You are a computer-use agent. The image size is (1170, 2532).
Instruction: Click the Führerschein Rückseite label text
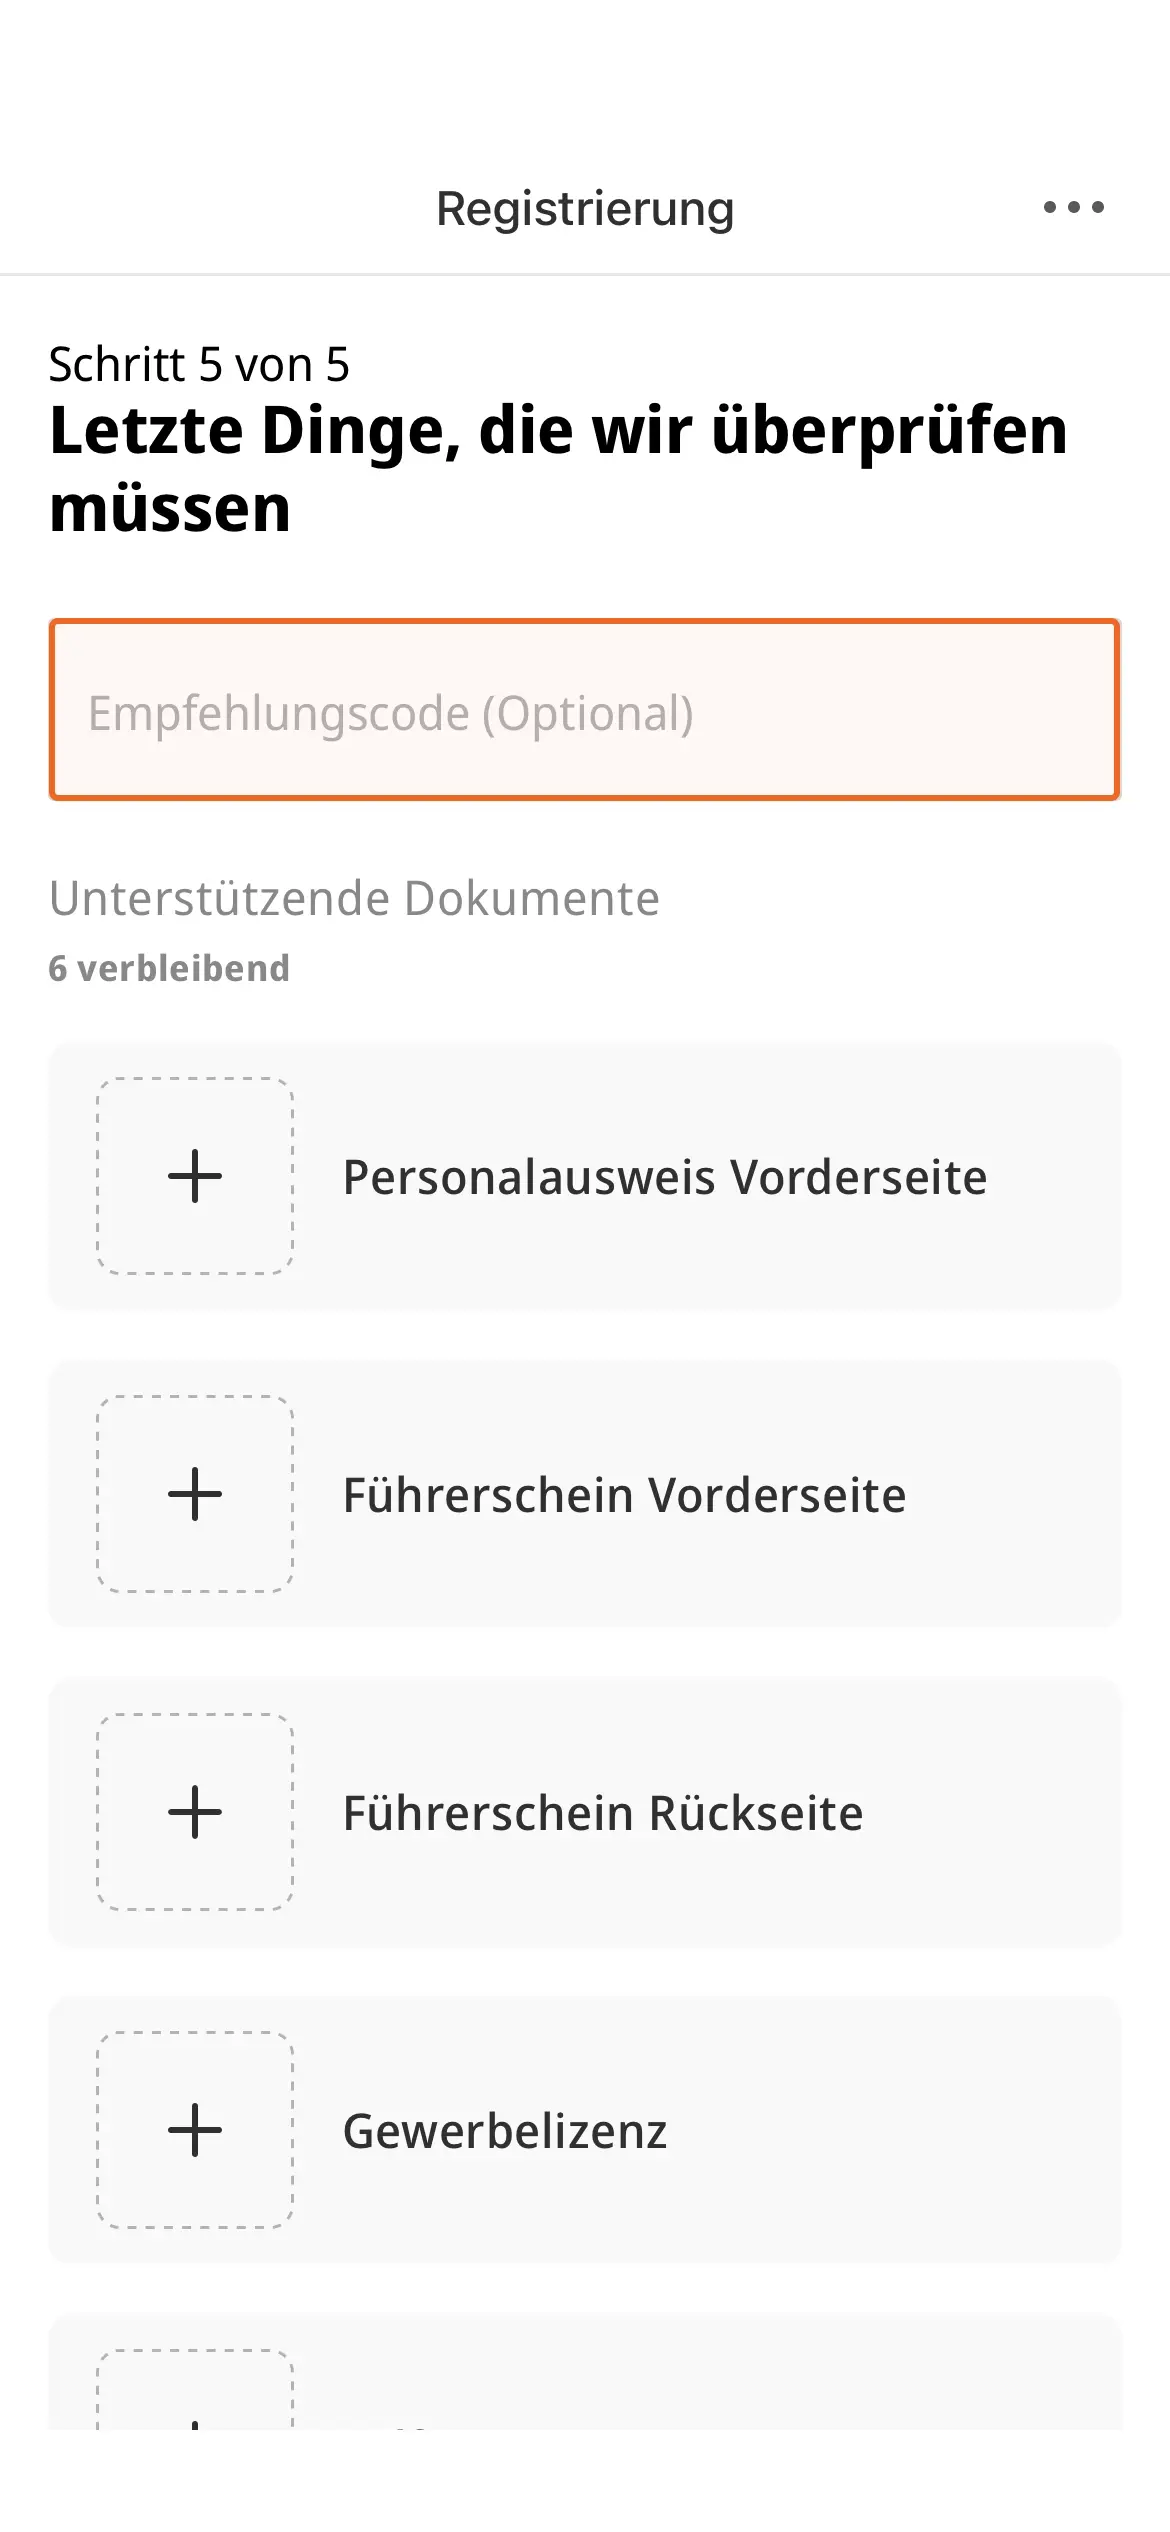[602, 1813]
